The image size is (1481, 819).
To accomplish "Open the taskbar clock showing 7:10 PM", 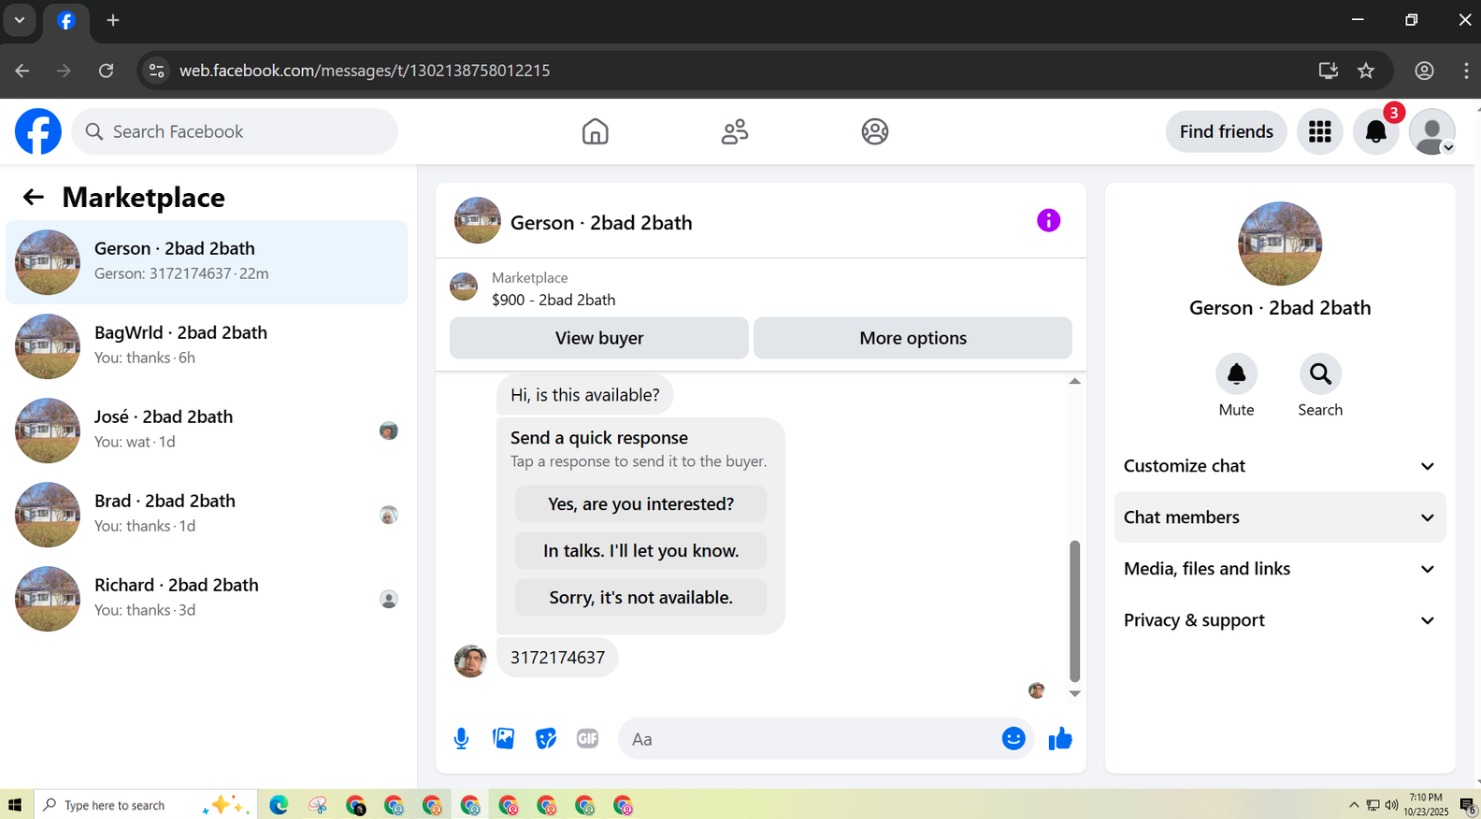I will (1425, 805).
